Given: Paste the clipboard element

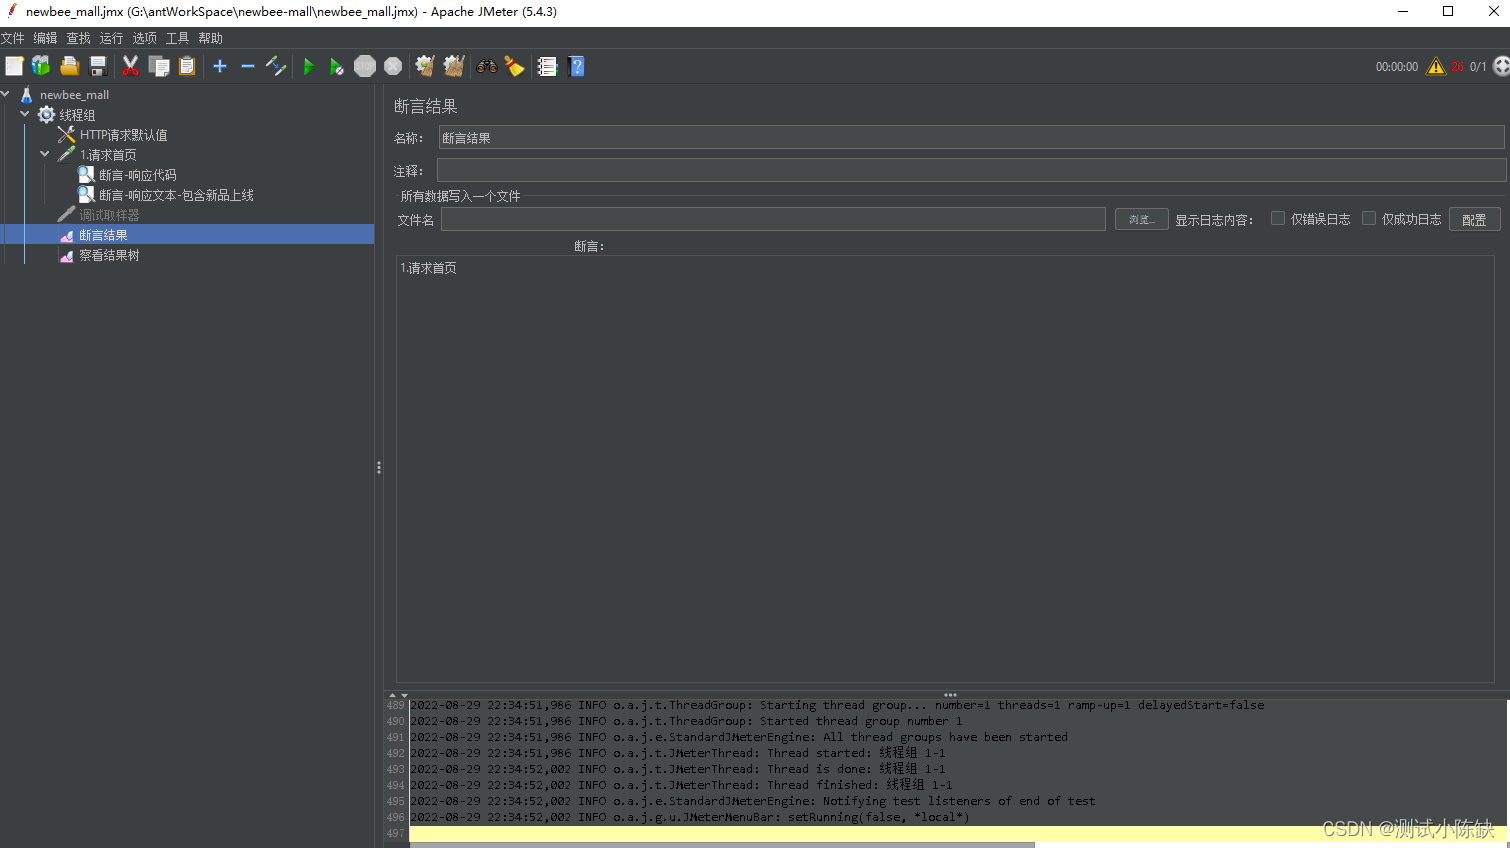Looking at the screenshot, I should tap(187, 66).
